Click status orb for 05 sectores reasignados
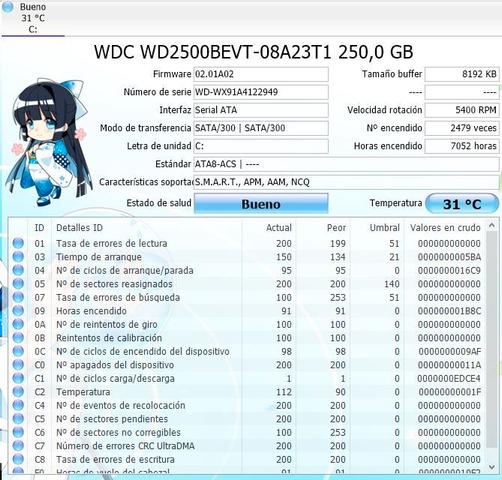This screenshot has height=480, width=502. tap(18, 284)
